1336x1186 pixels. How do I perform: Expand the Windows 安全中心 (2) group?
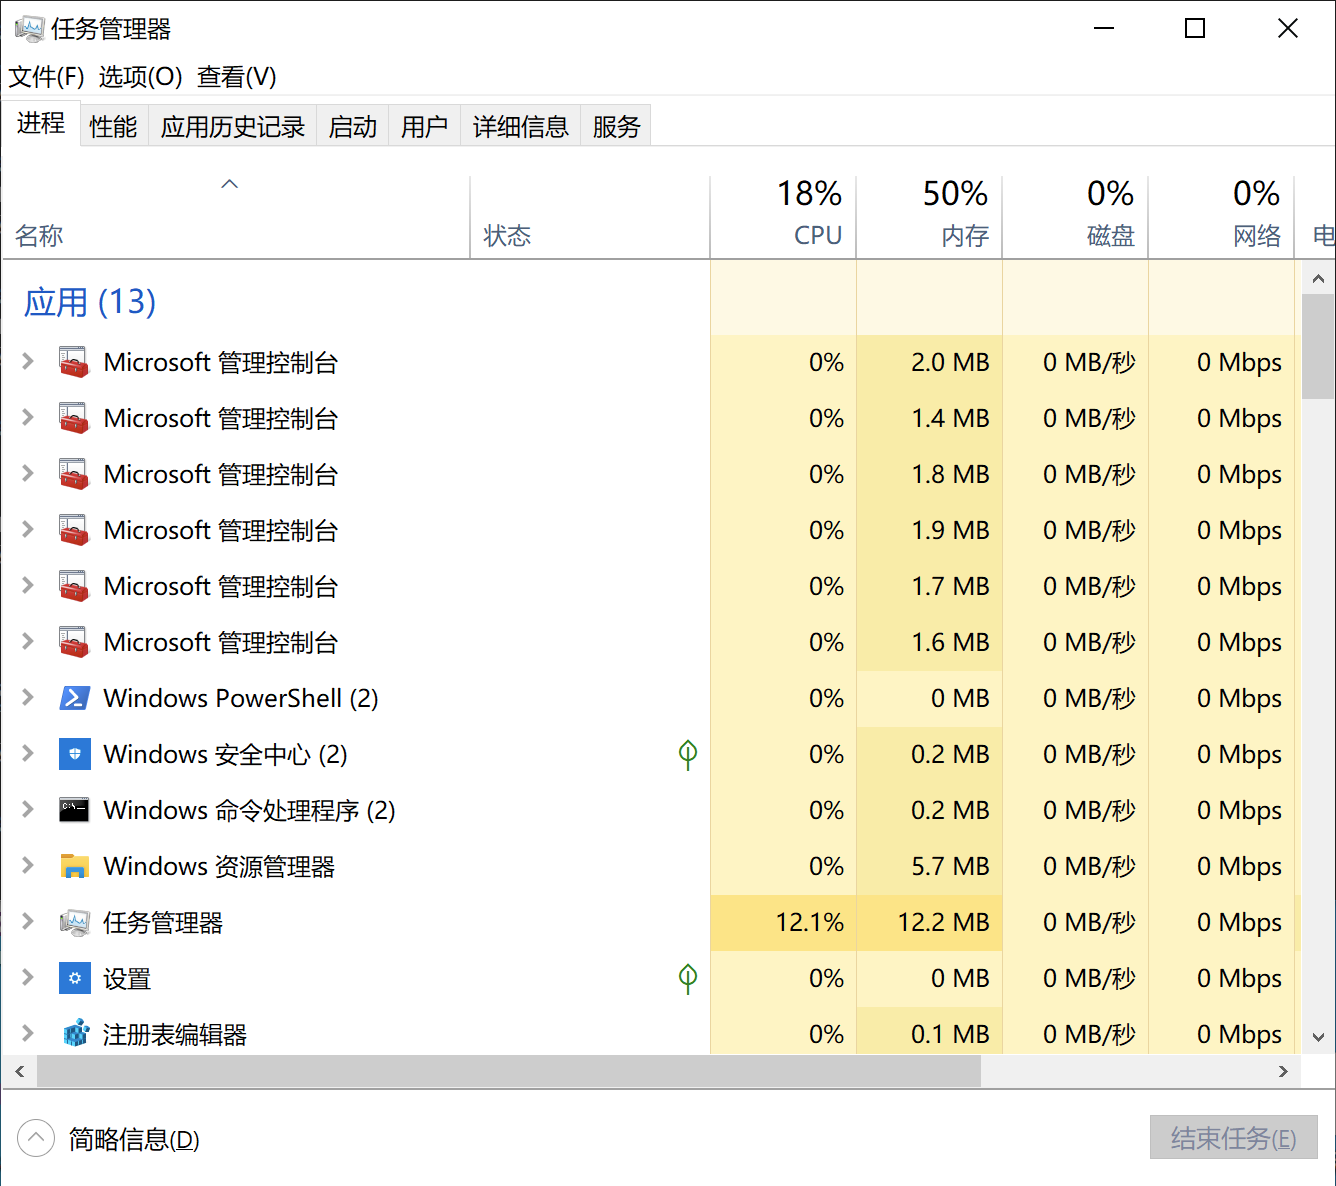pos(28,754)
